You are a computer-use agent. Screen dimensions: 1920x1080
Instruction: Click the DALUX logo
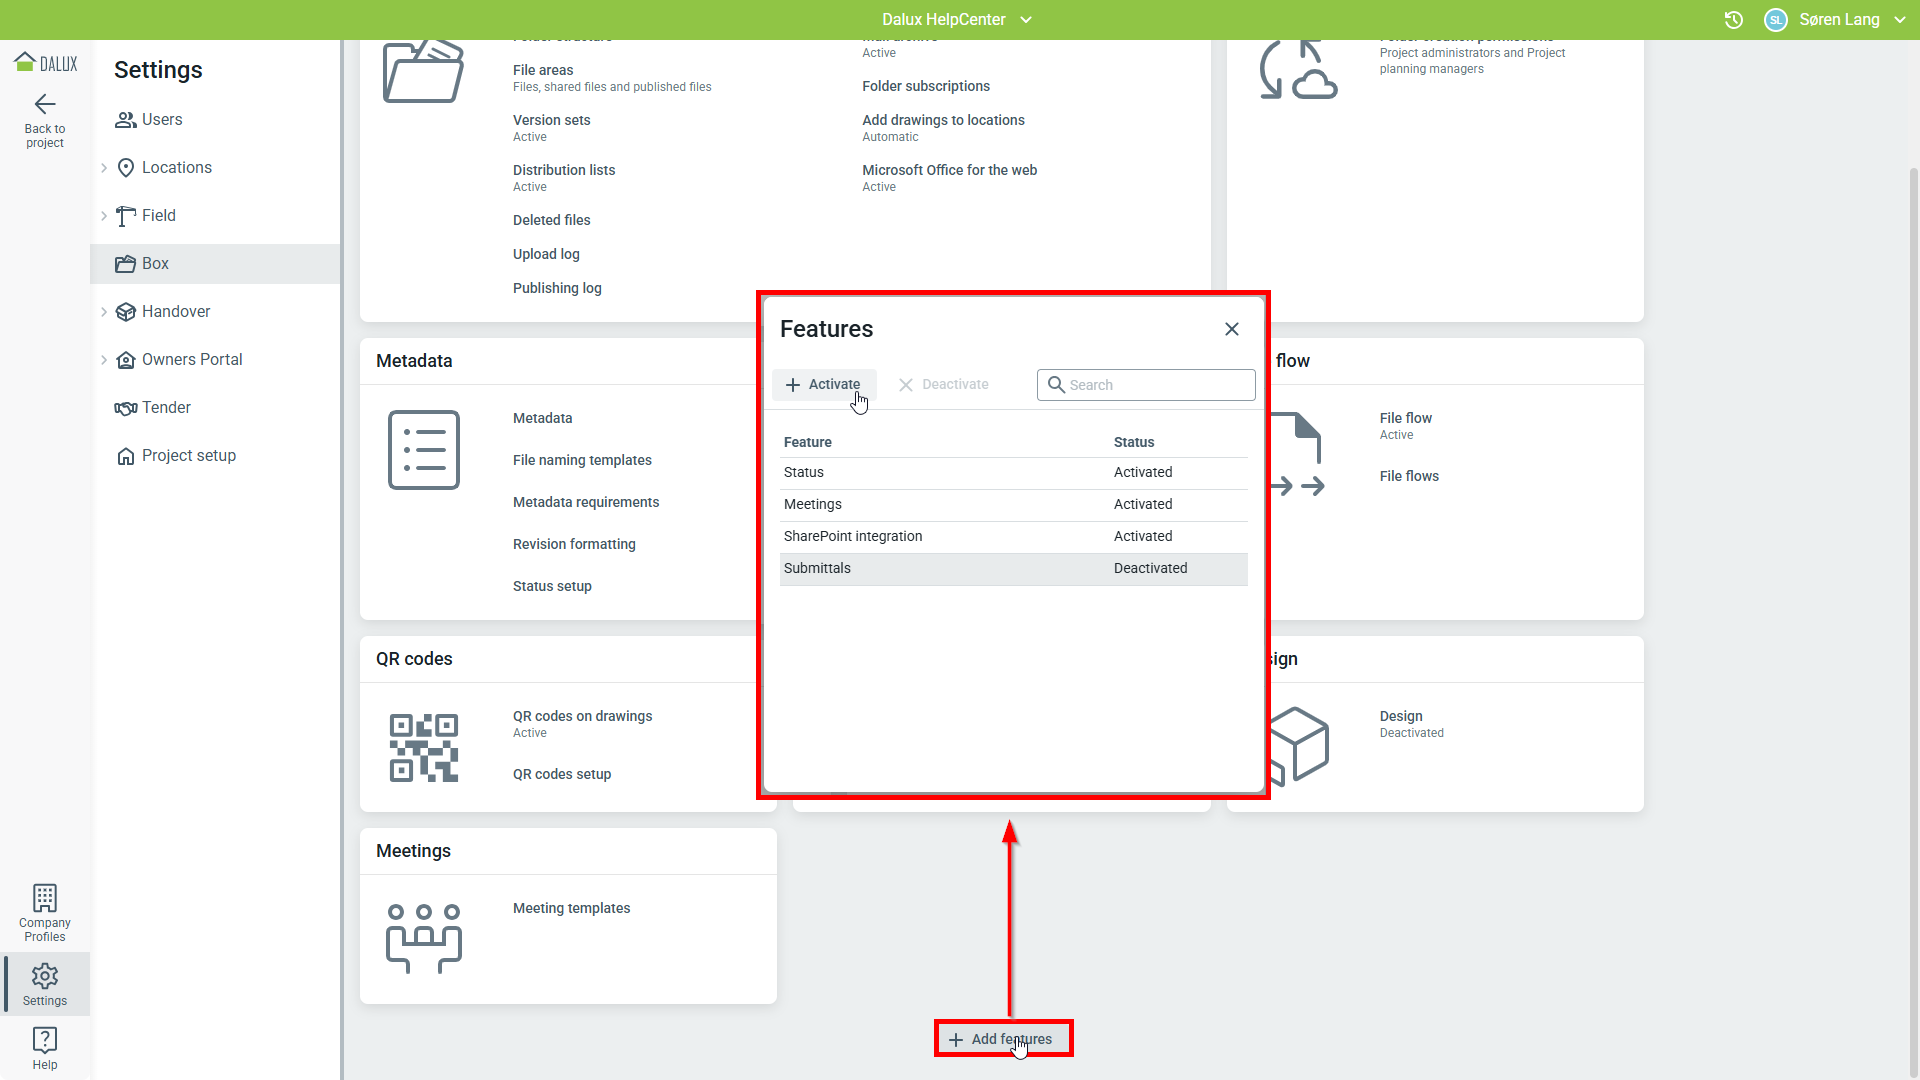coord(45,63)
